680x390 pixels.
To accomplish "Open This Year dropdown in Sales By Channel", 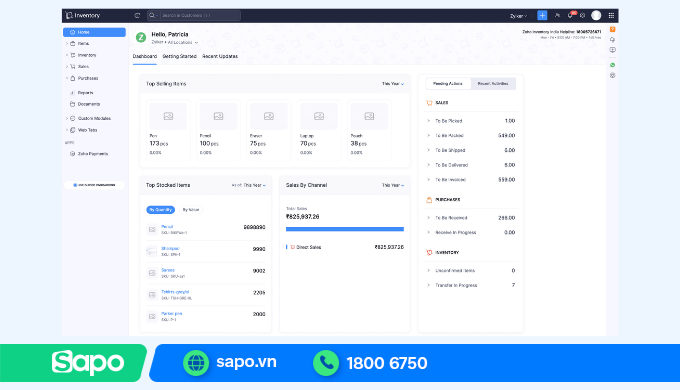I will tap(393, 185).
